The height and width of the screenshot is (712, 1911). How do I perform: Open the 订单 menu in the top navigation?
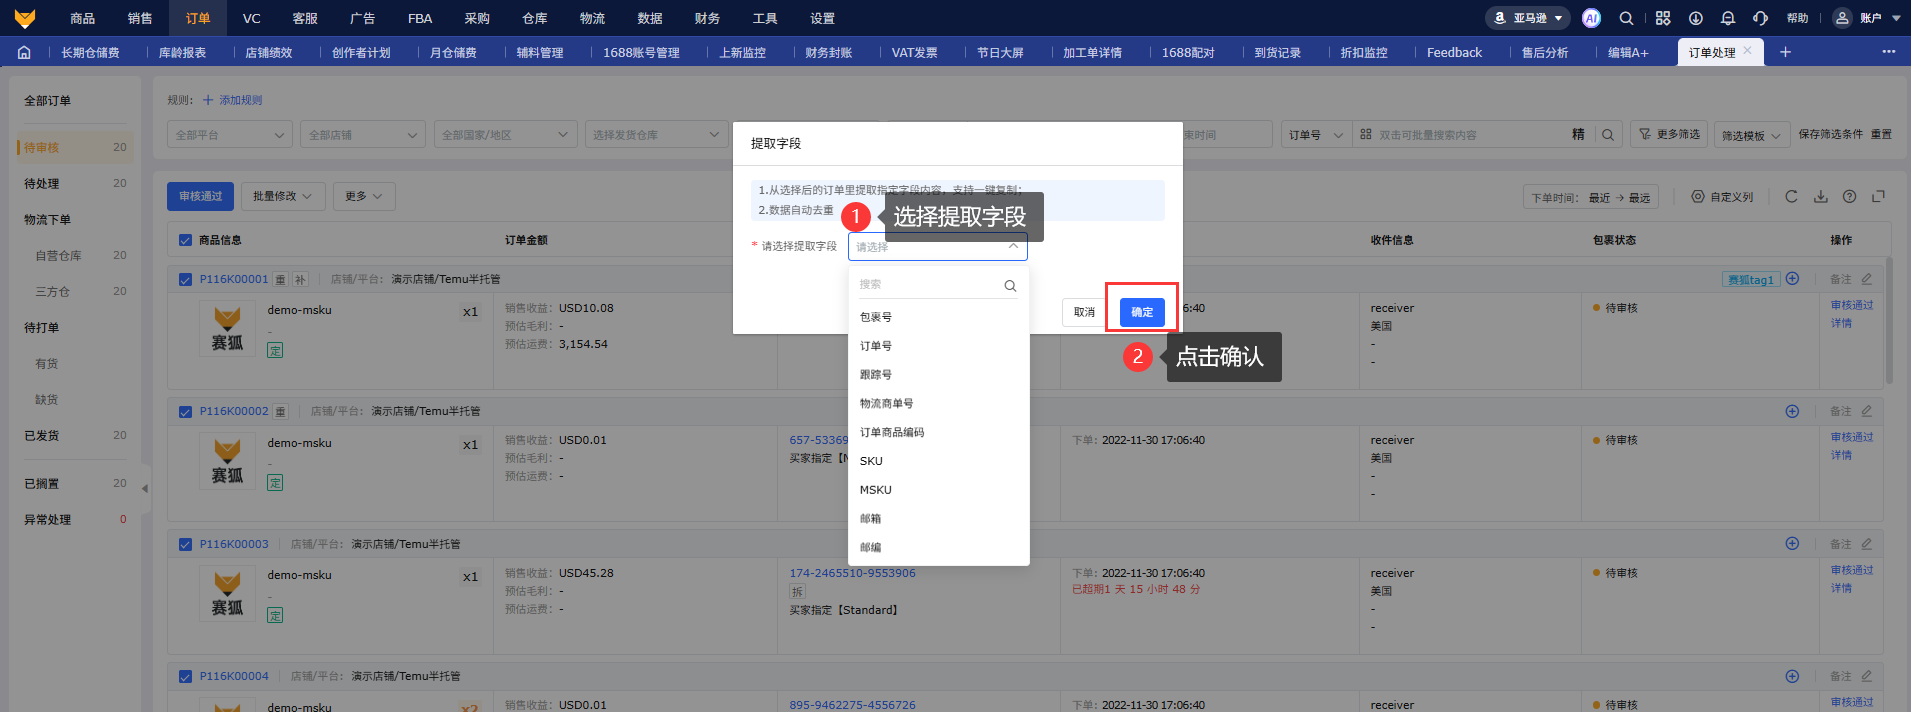click(x=198, y=18)
